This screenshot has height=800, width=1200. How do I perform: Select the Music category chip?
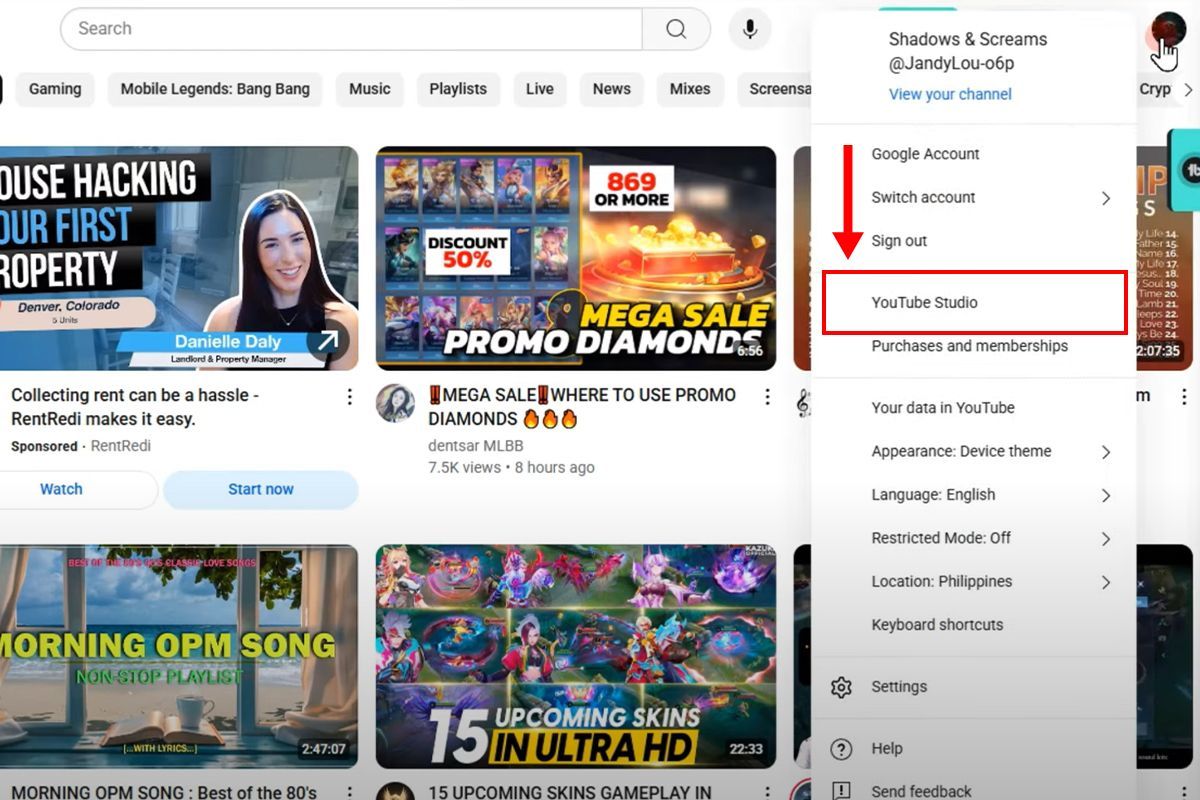[x=370, y=89]
